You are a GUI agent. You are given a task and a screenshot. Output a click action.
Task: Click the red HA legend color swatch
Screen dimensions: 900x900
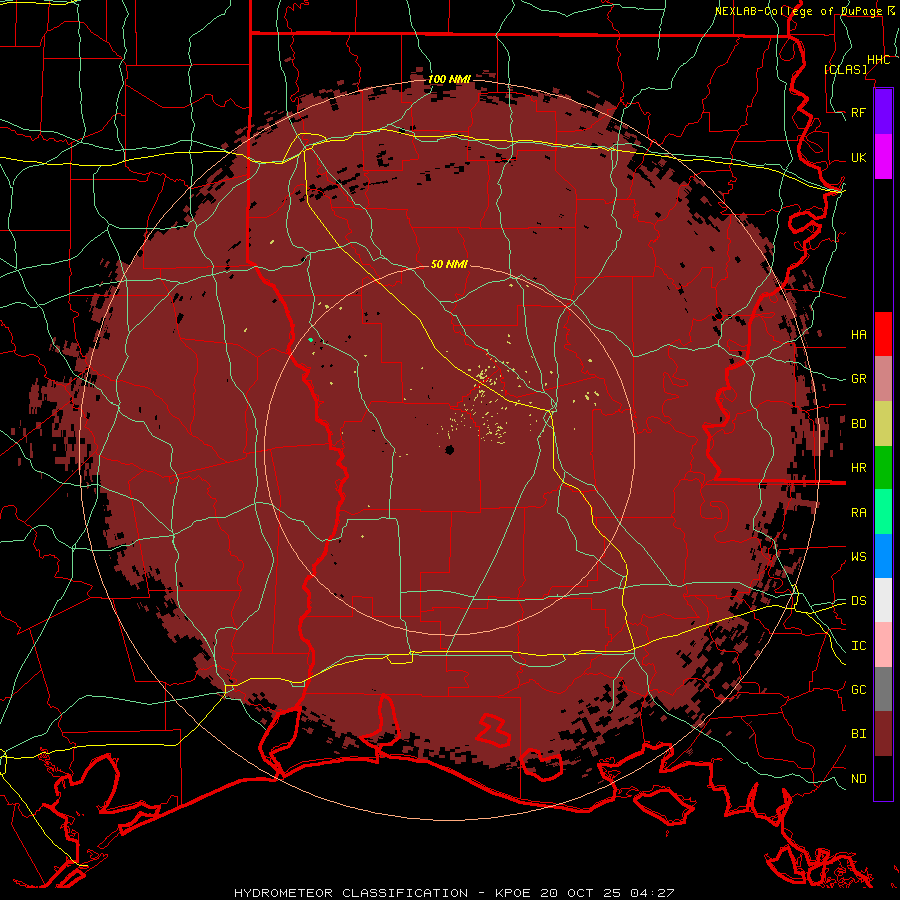[883, 334]
